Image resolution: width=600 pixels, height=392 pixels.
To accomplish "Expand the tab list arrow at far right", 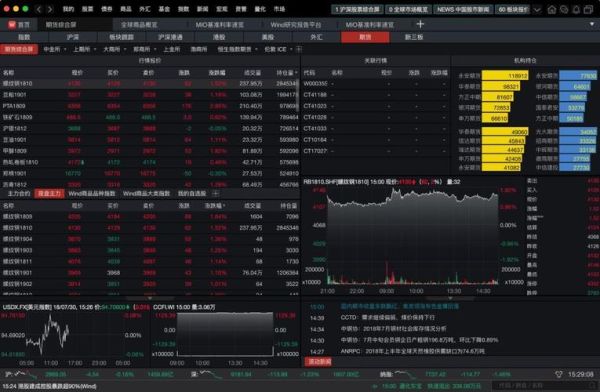I will 592,24.
